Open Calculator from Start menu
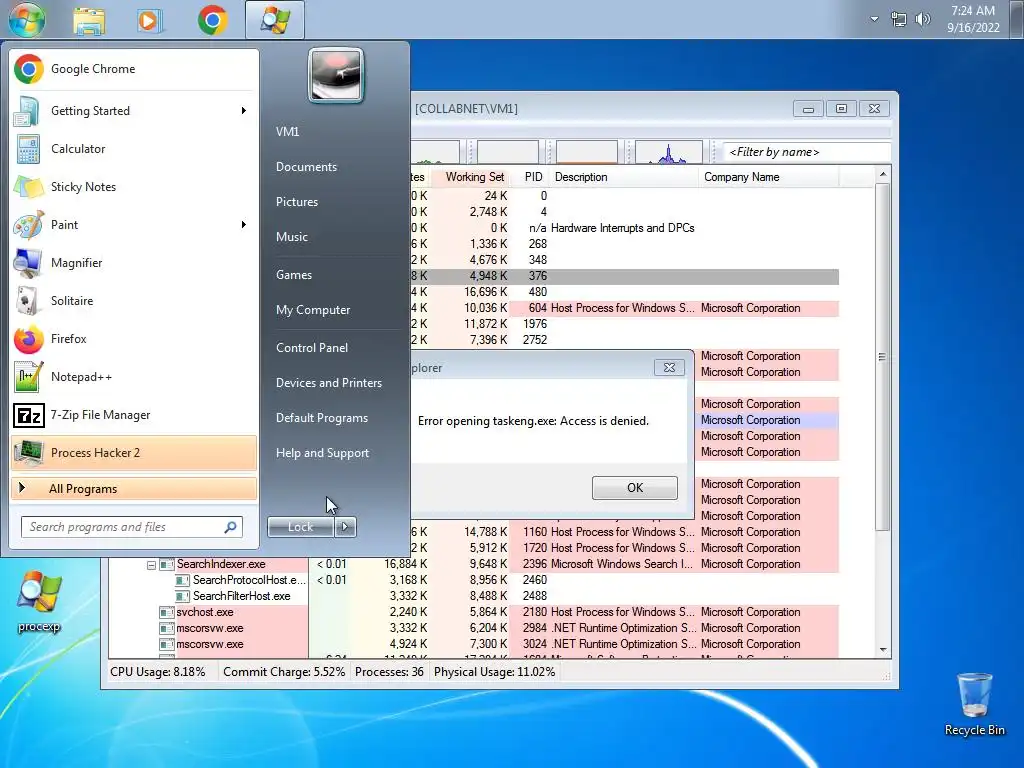1024x768 pixels. 134,149
